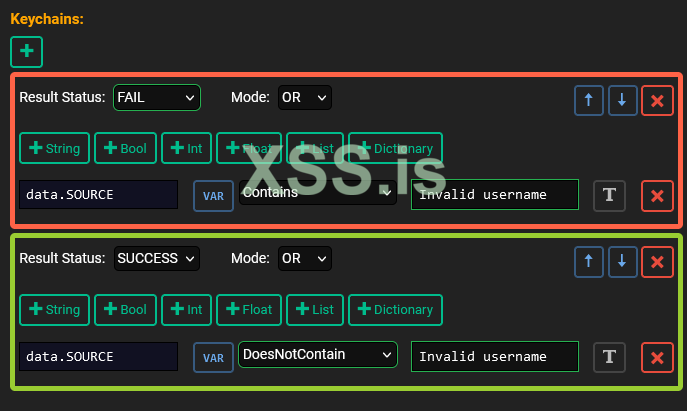Add Int key to SUCCESS keychain
The image size is (687, 411).
coord(186,310)
